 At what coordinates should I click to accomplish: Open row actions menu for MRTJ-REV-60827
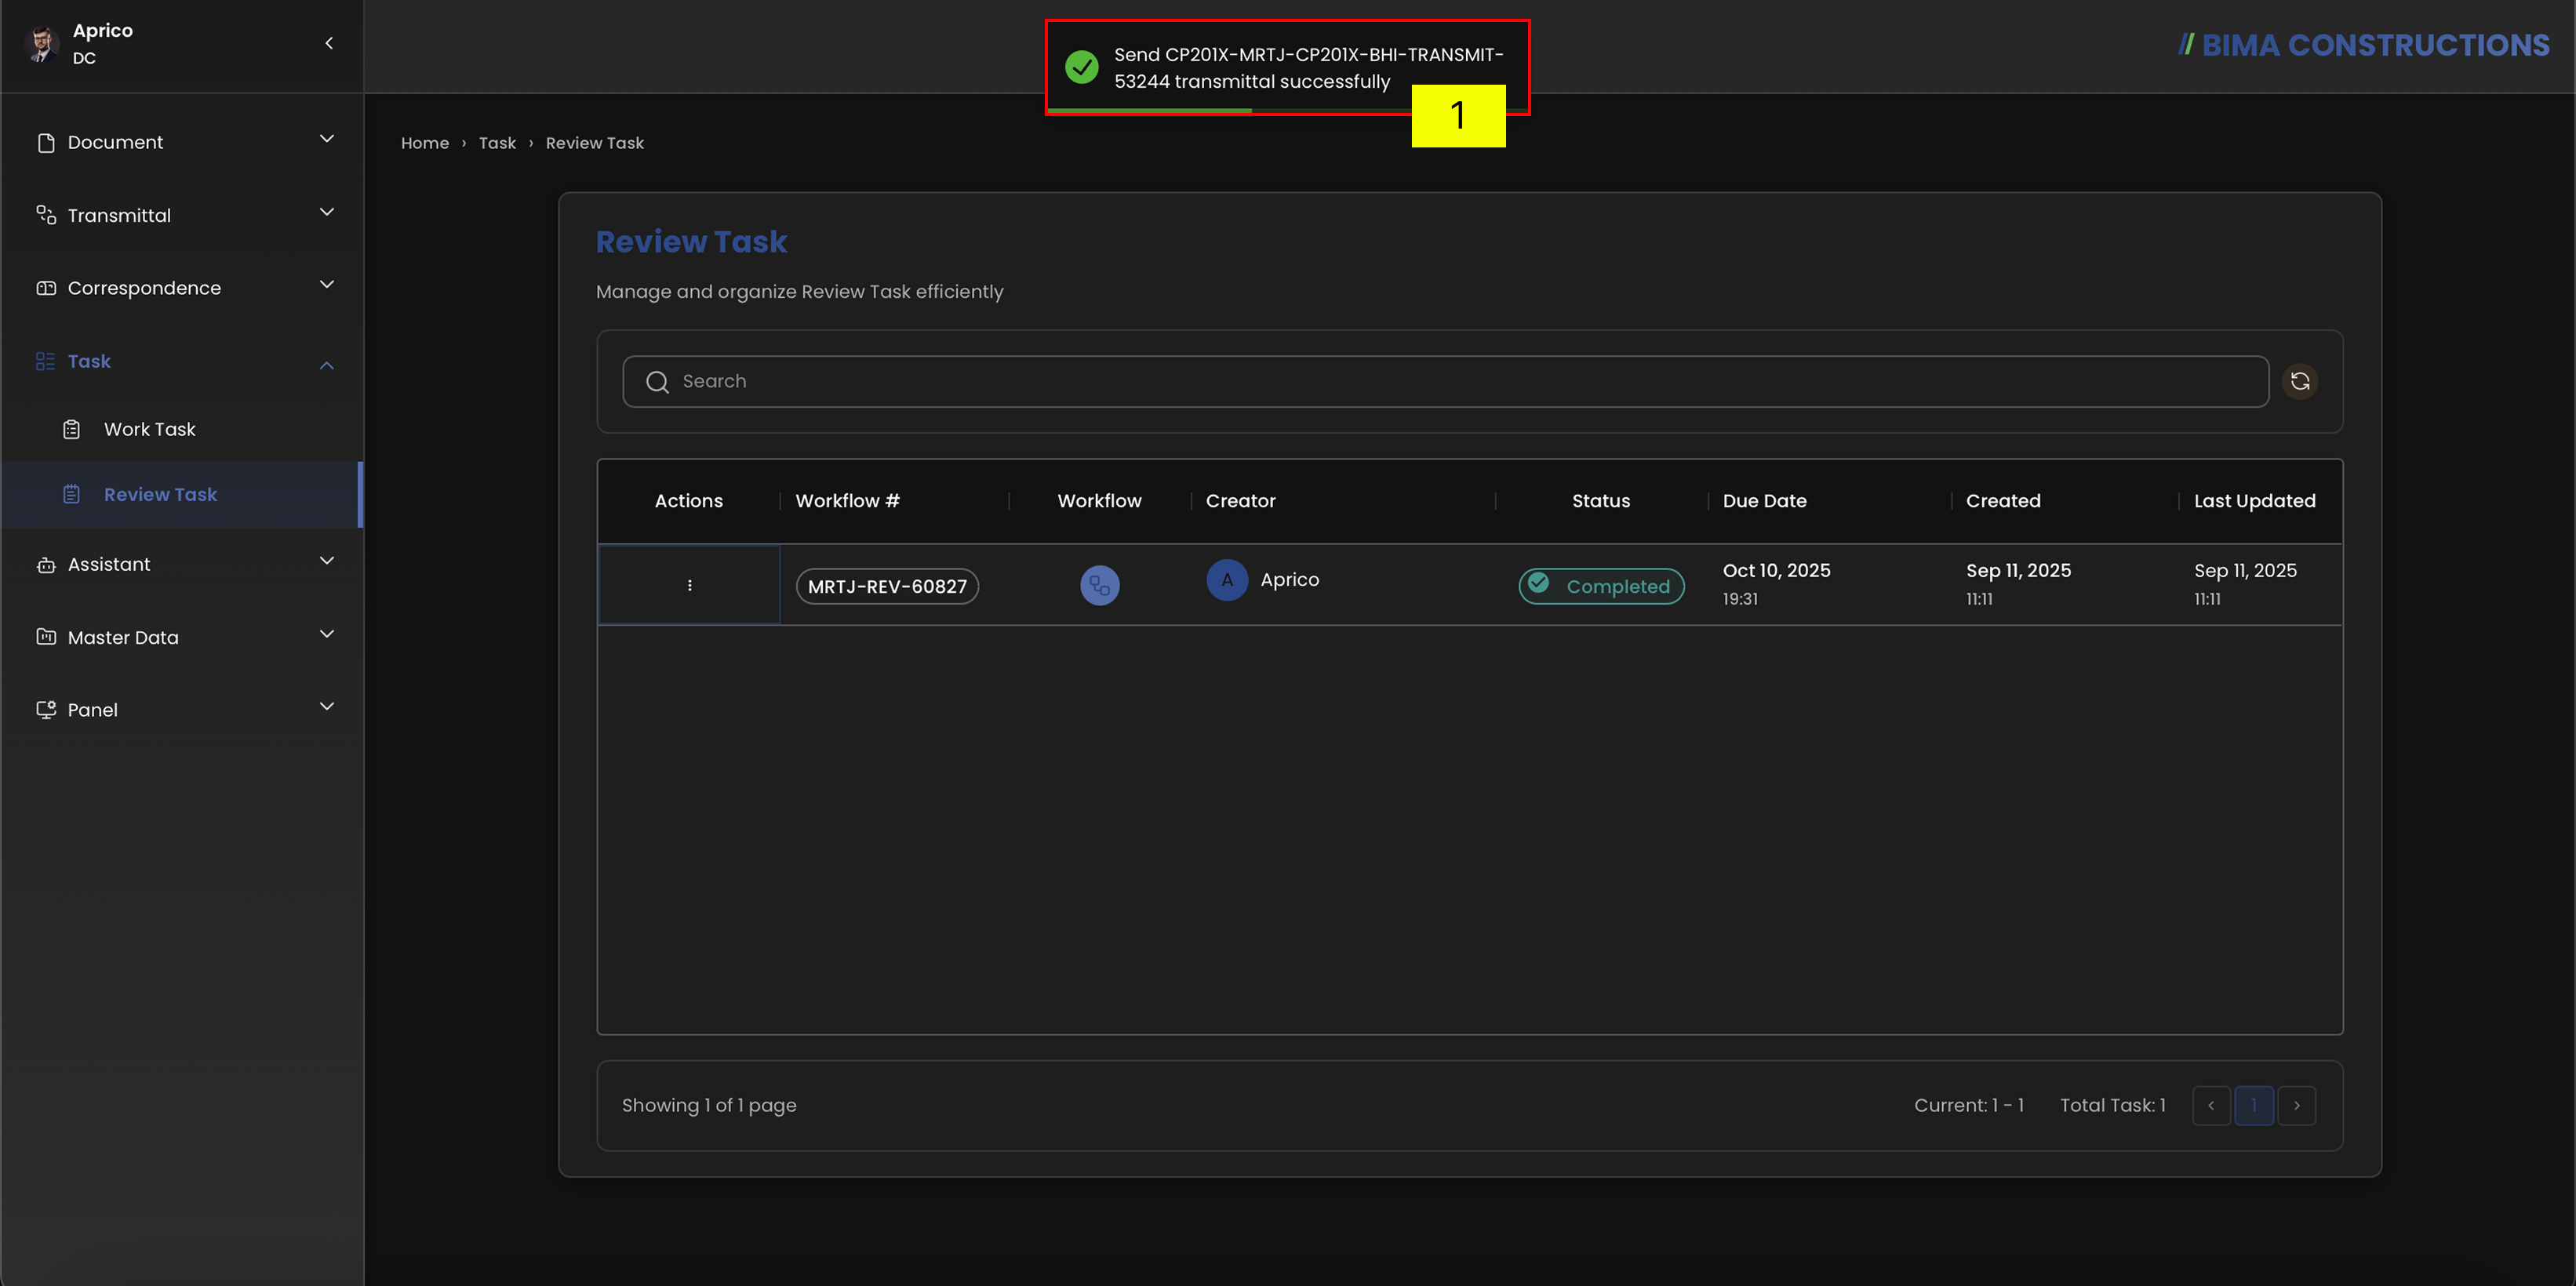coord(689,585)
